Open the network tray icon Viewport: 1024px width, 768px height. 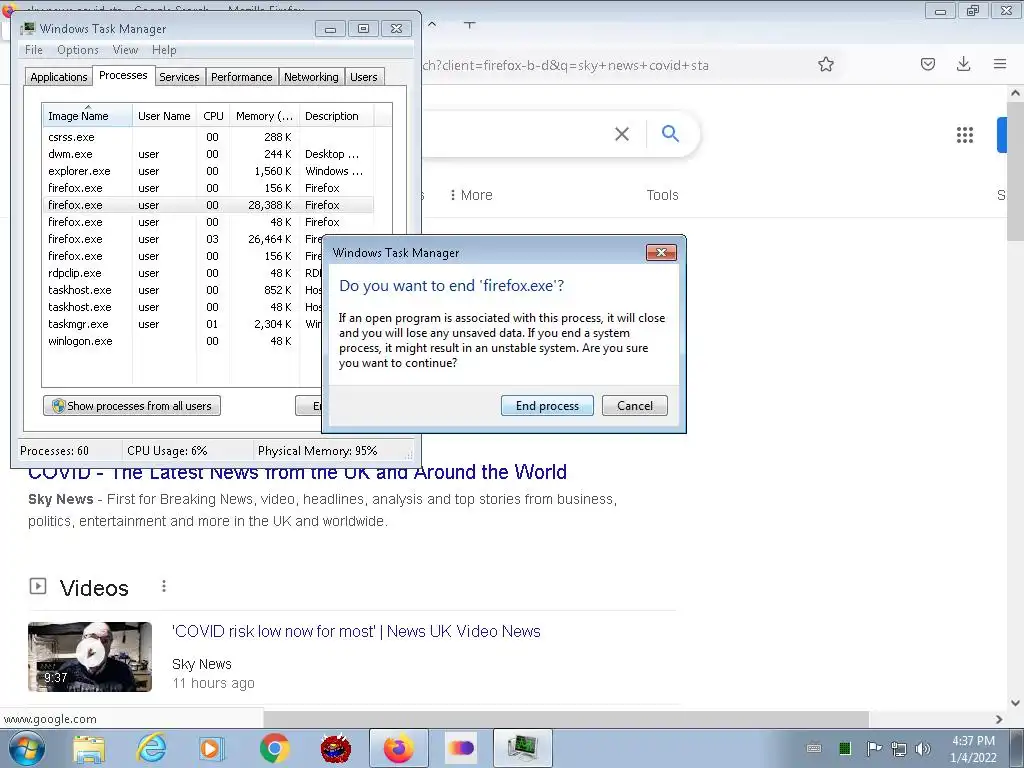(x=899, y=748)
